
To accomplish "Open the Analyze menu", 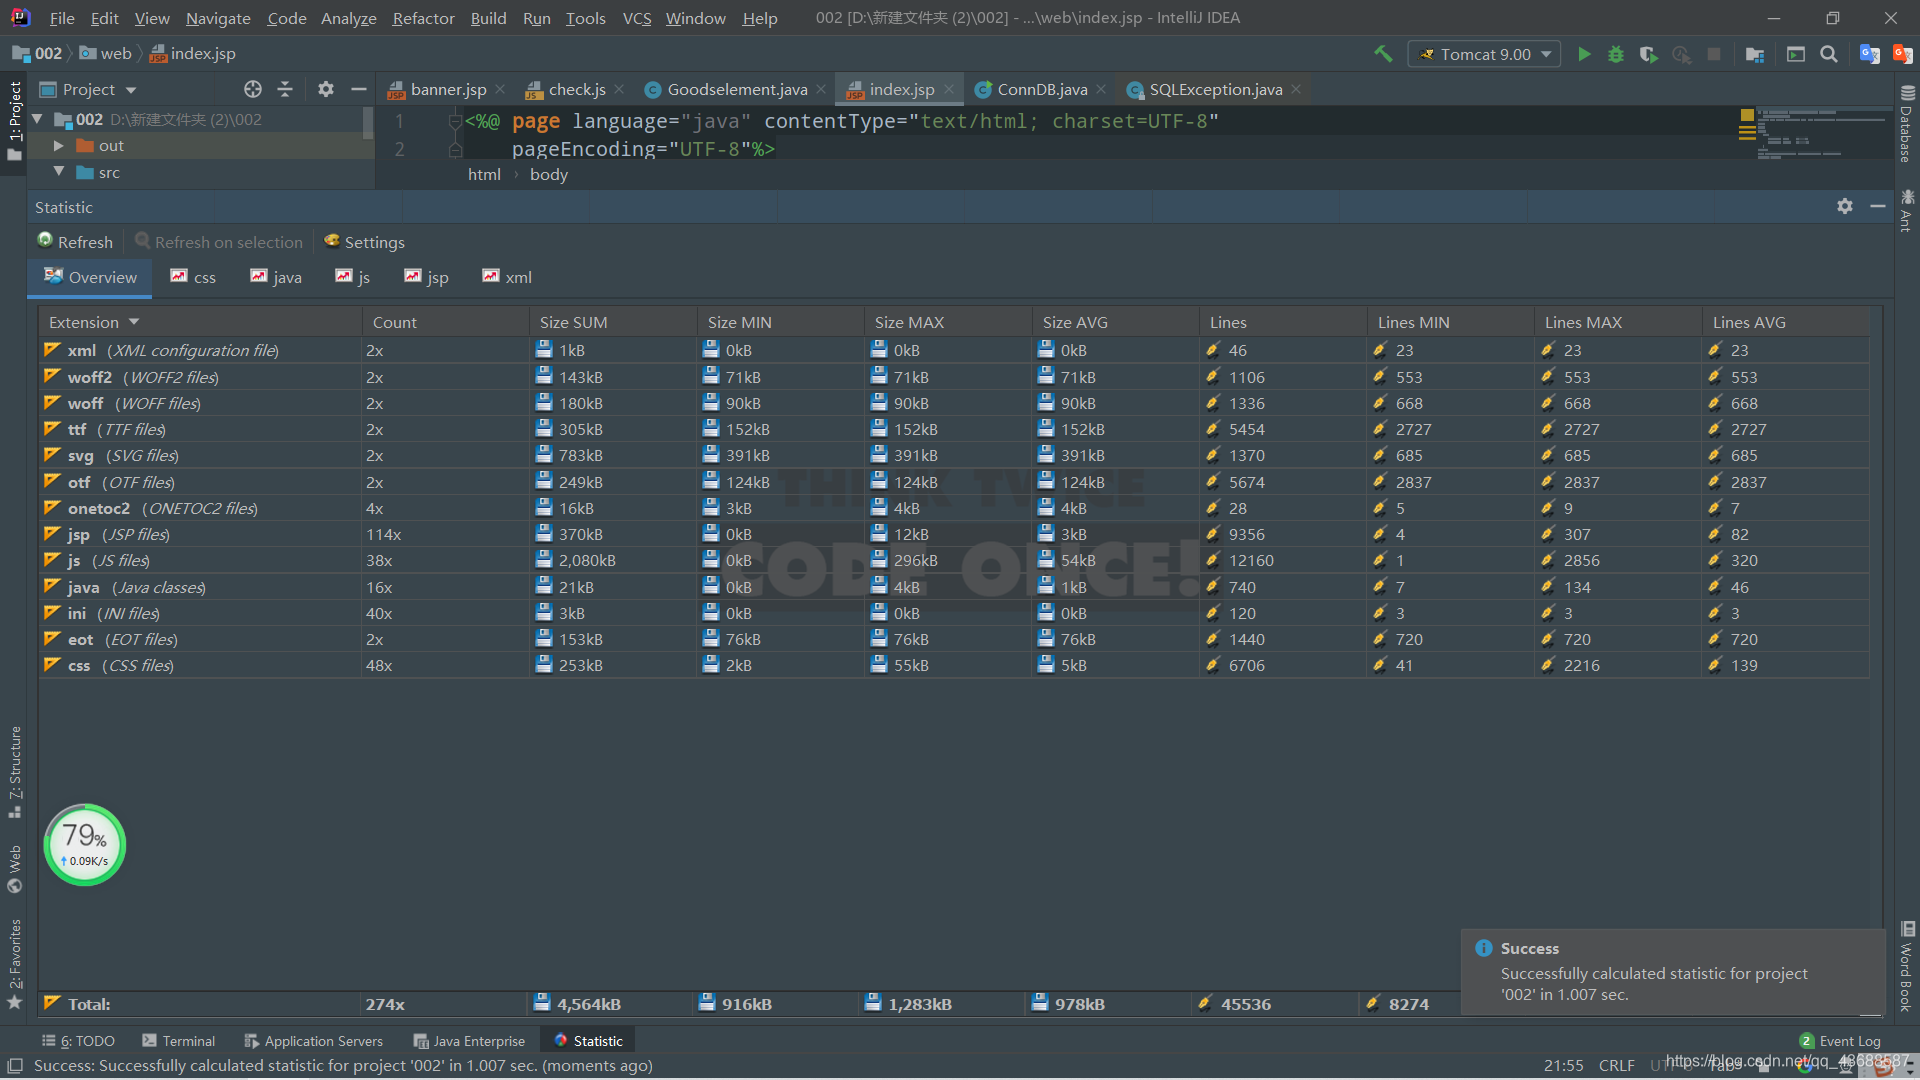I will 348,18.
